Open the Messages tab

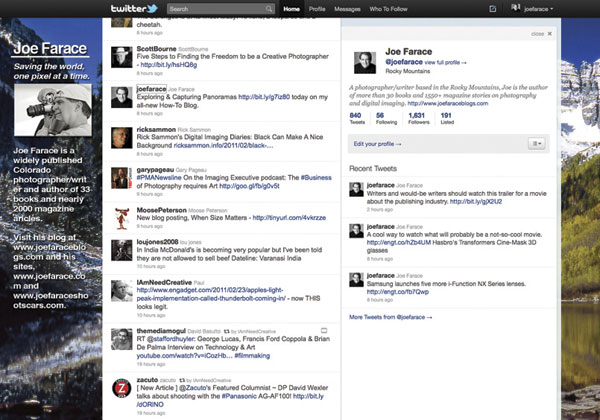pos(347,9)
